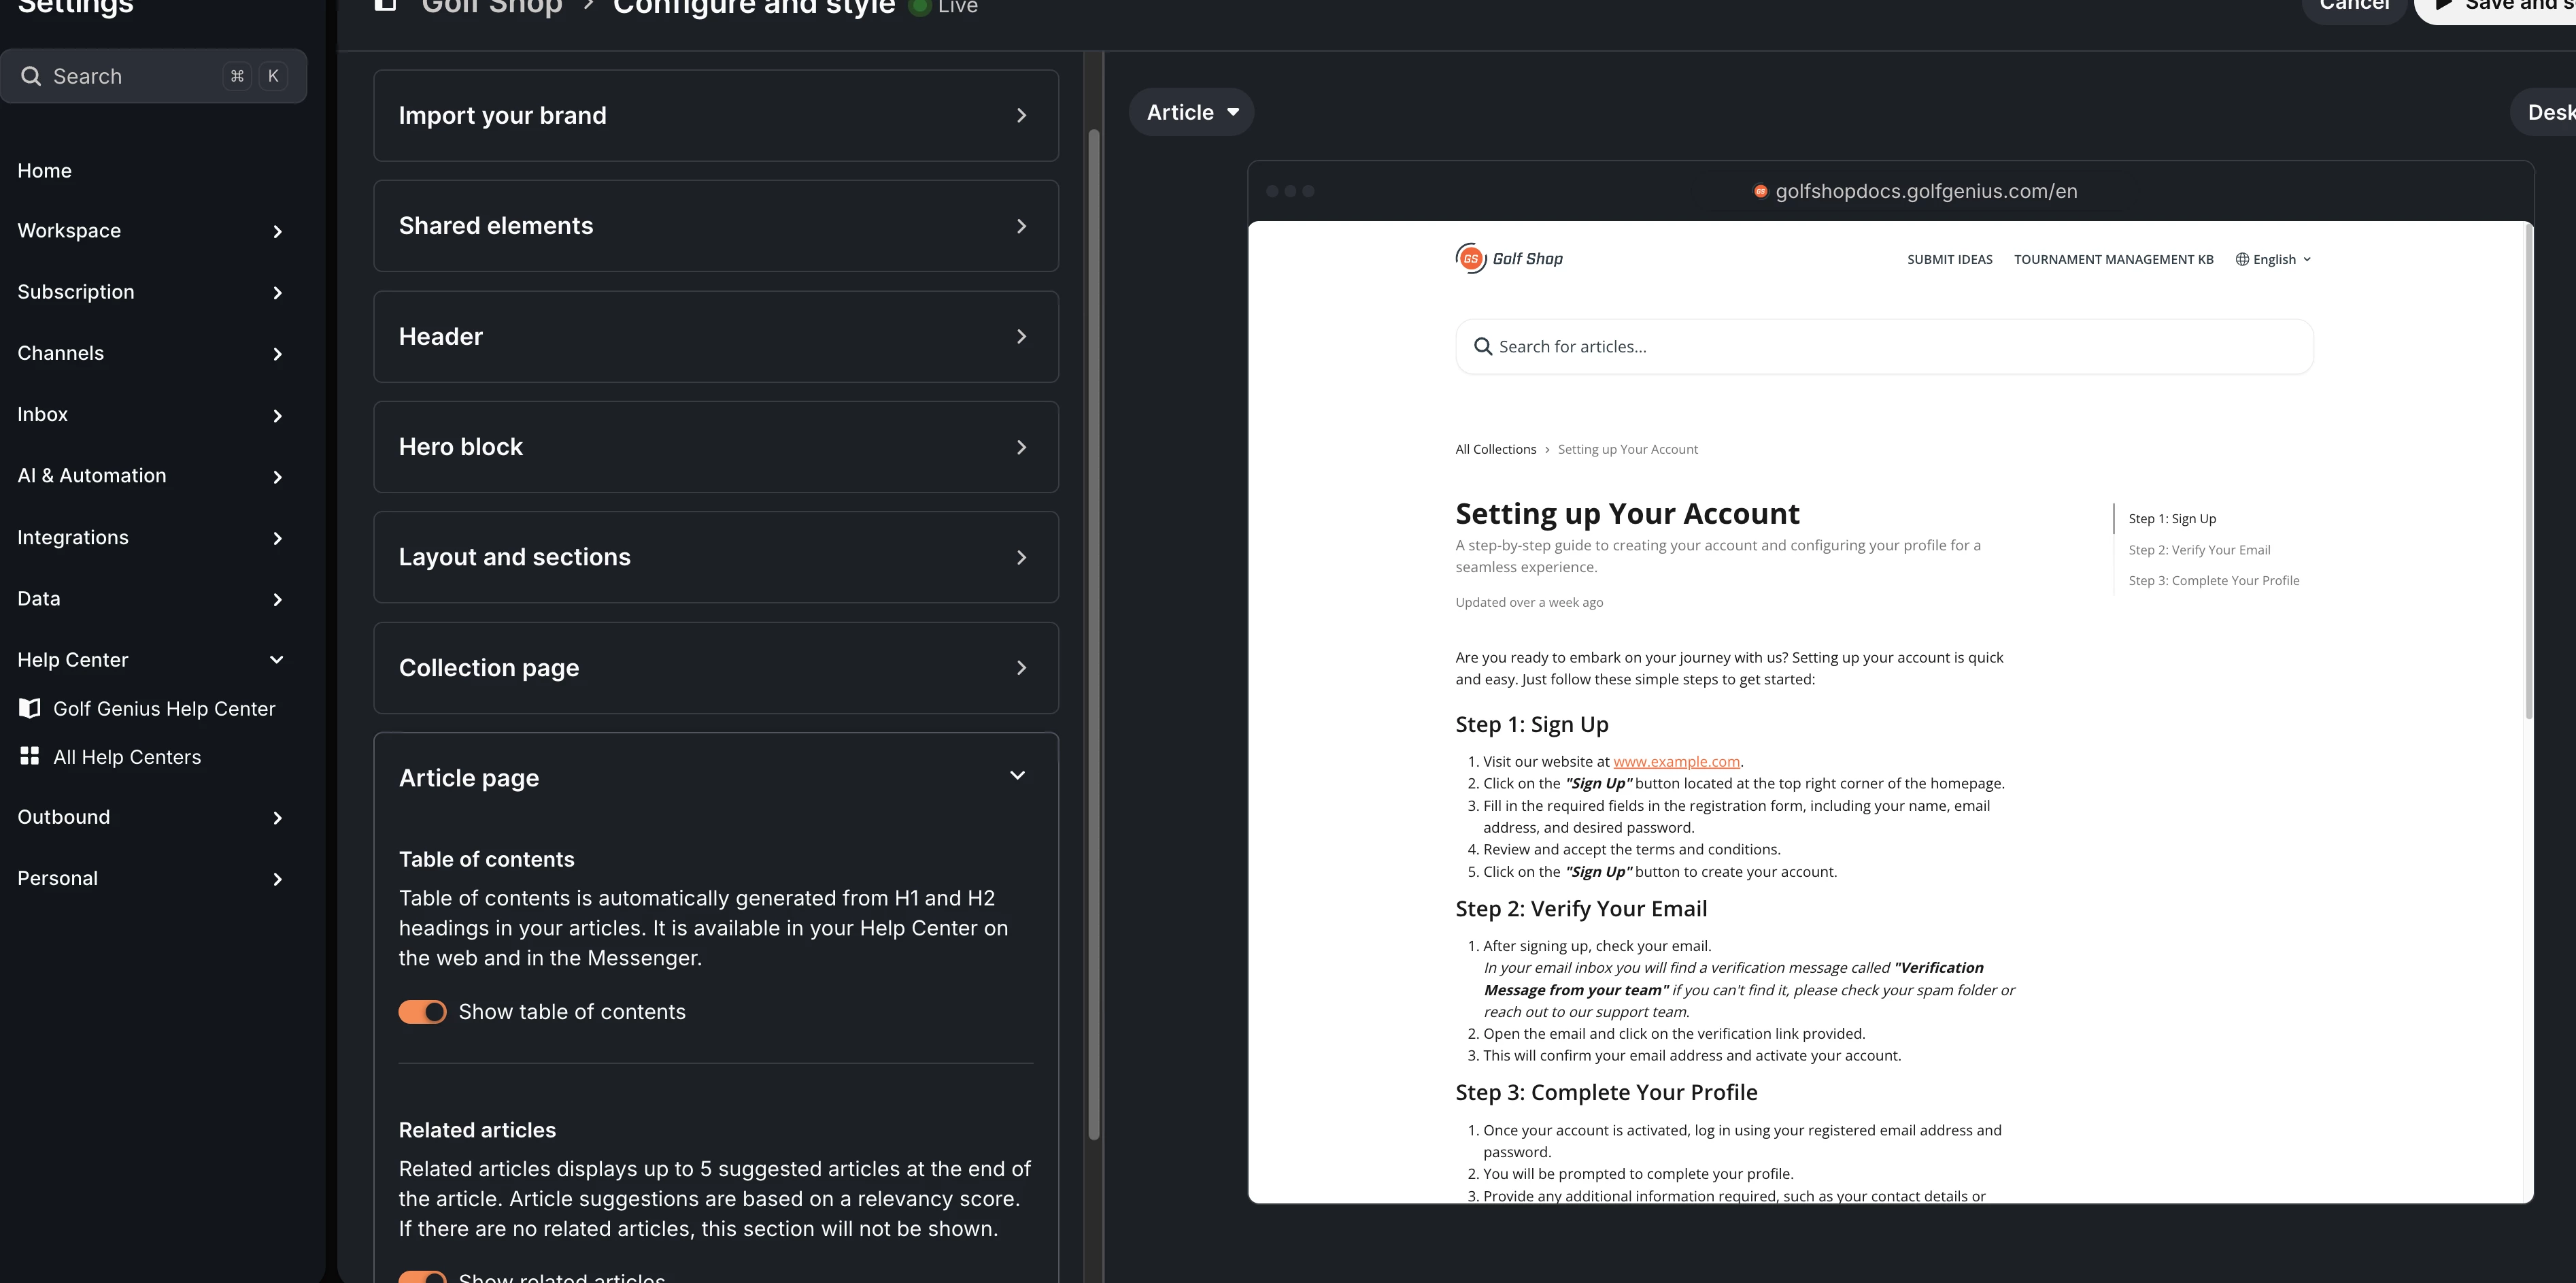Viewport: 2576px width, 1283px height.
Task: Click the site favicon beside the preview URL
Action: point(1760,191)
